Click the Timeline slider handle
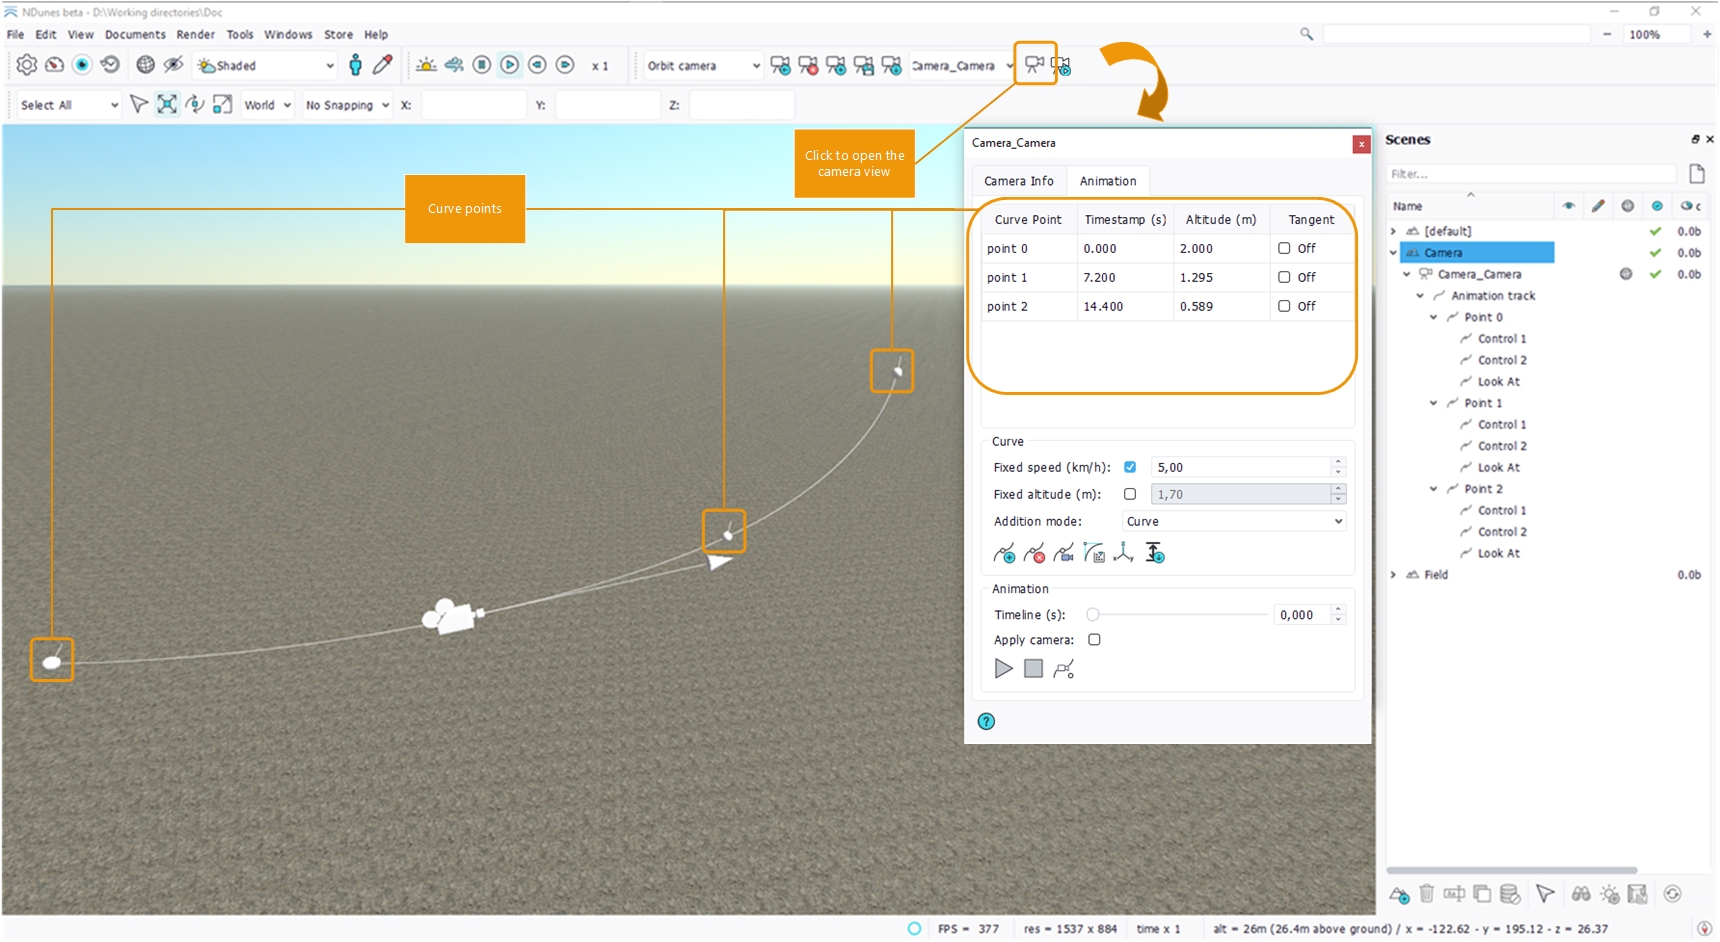Screen dimensions: 1720x942 (x=1093, y=615)
